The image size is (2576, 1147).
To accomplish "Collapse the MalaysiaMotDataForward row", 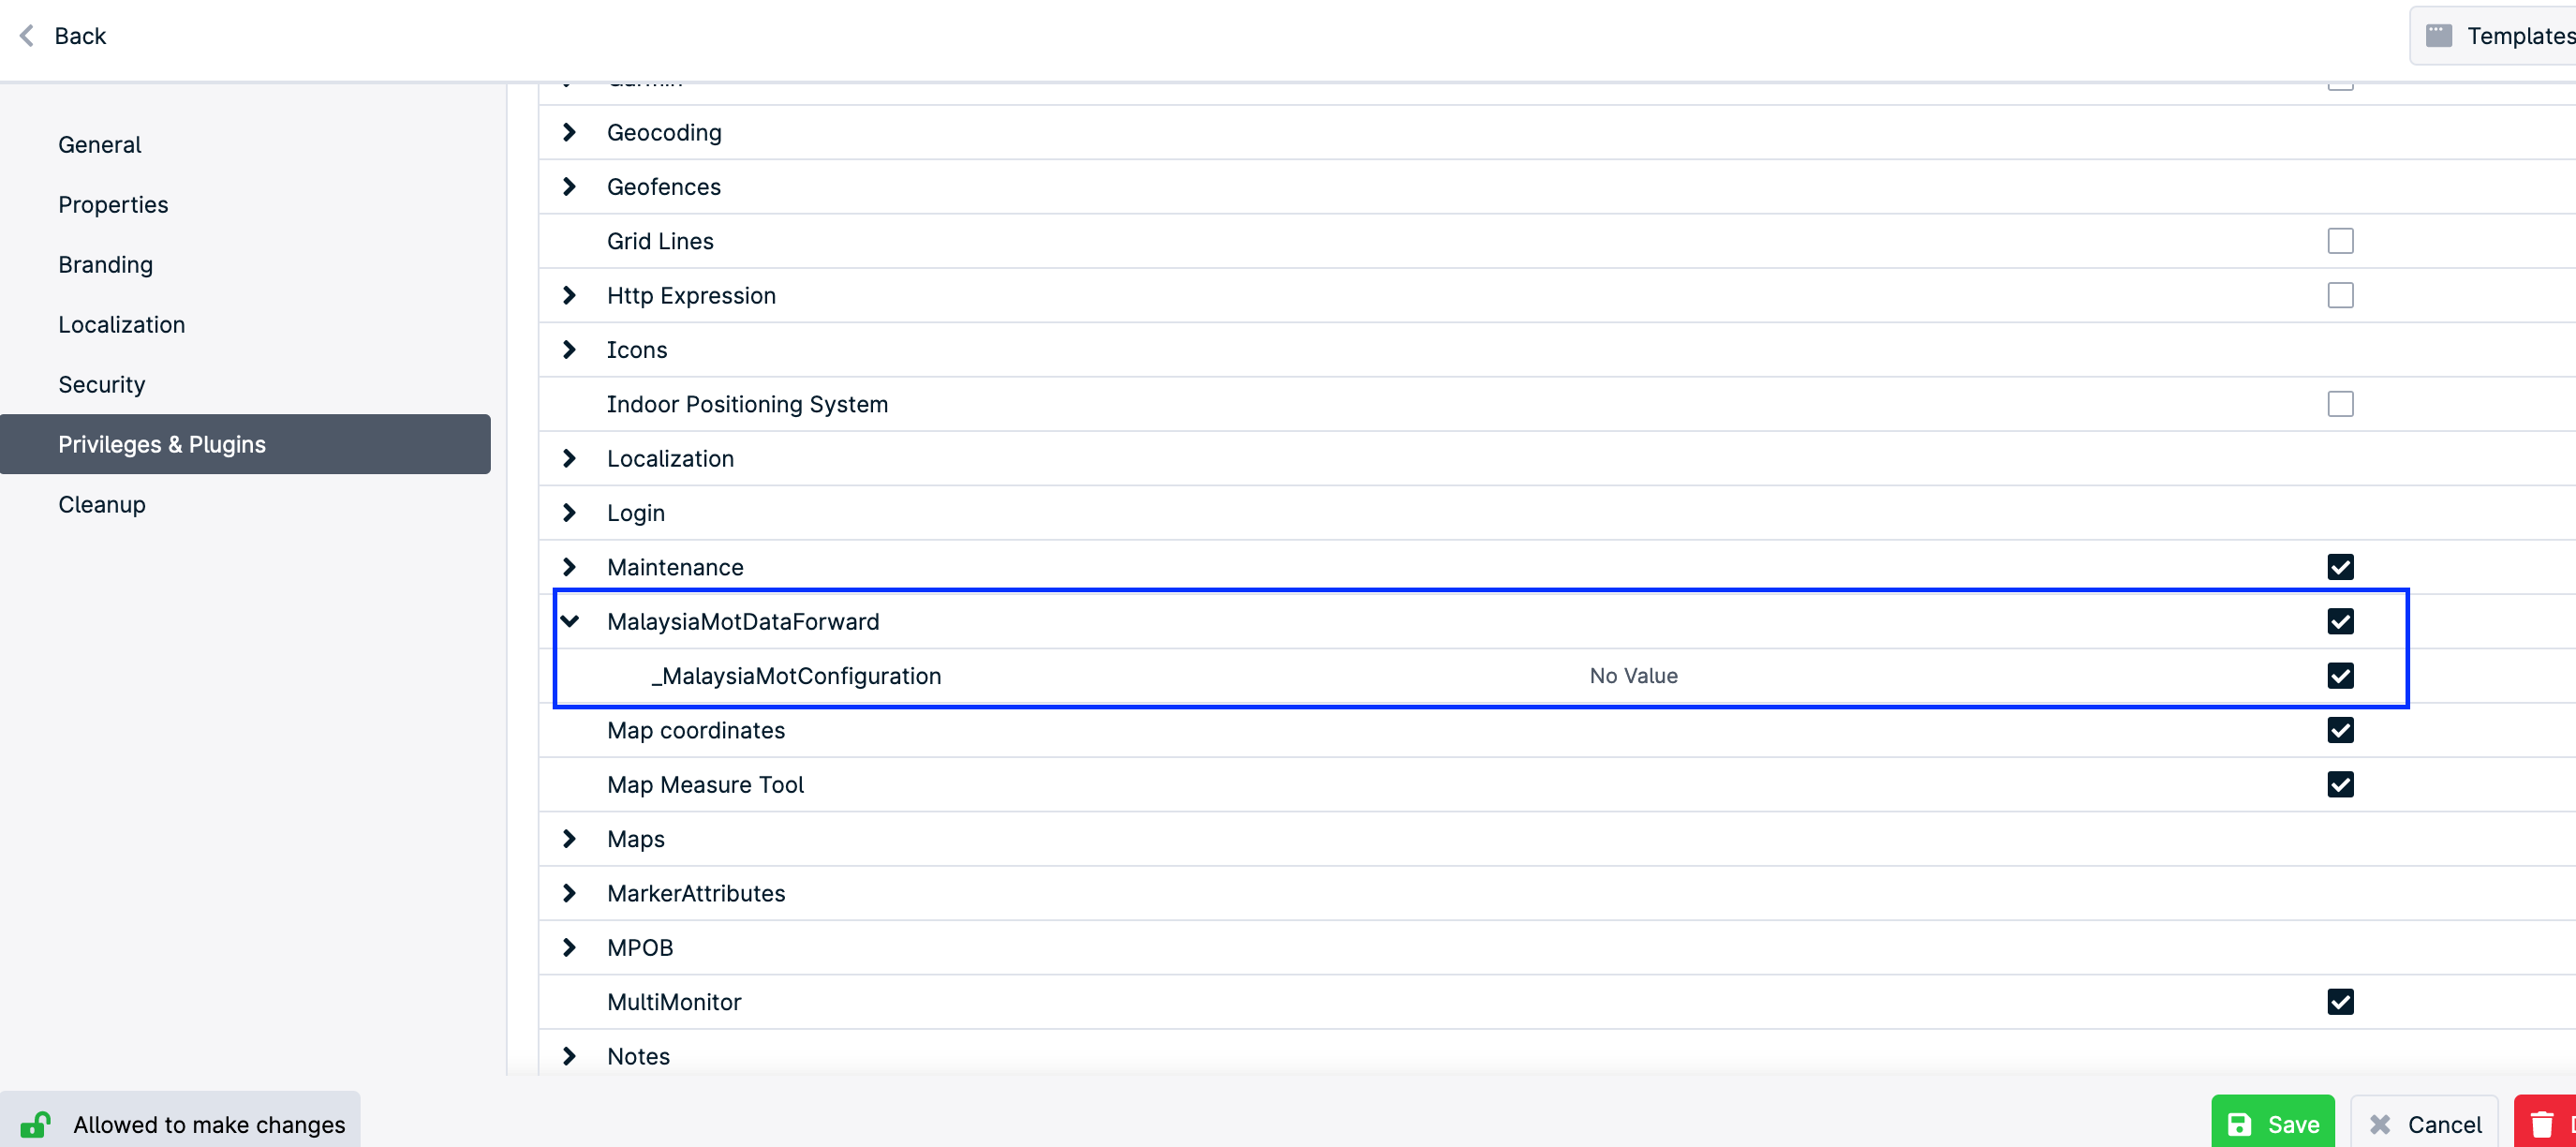I will tap(569, 621).
